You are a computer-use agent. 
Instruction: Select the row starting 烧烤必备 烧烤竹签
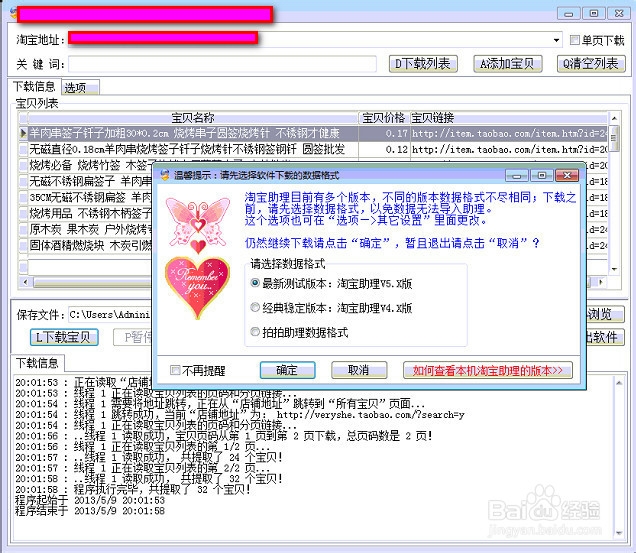click(x=90, y=165)
